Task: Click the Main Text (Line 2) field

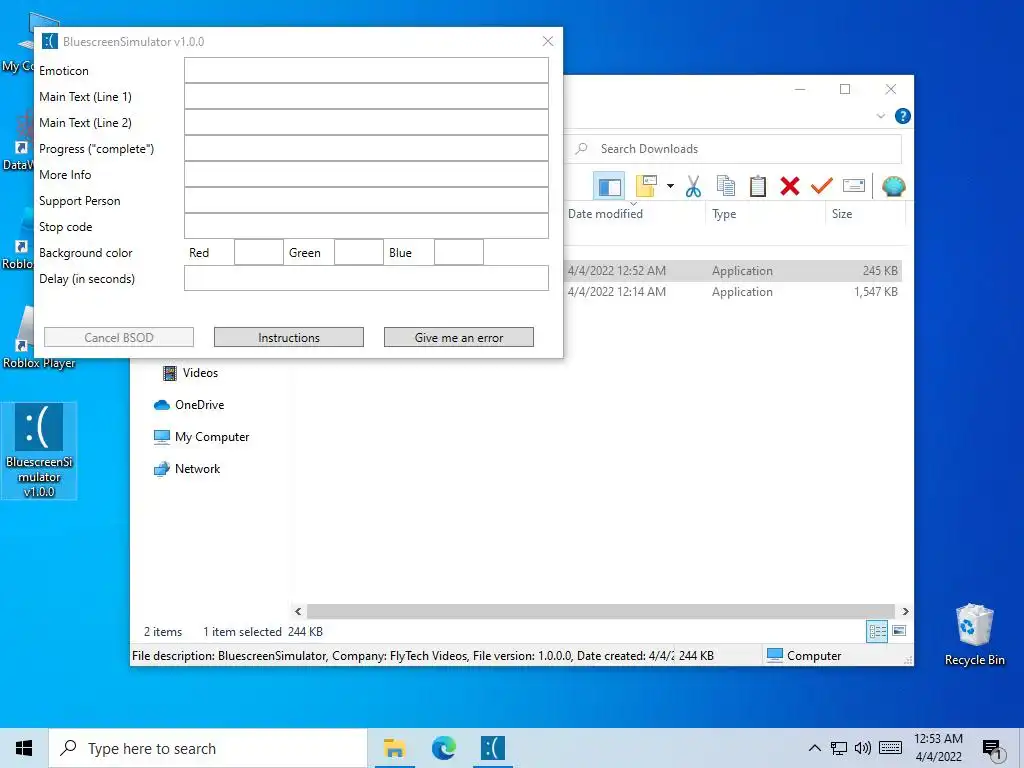Action: 366,122
